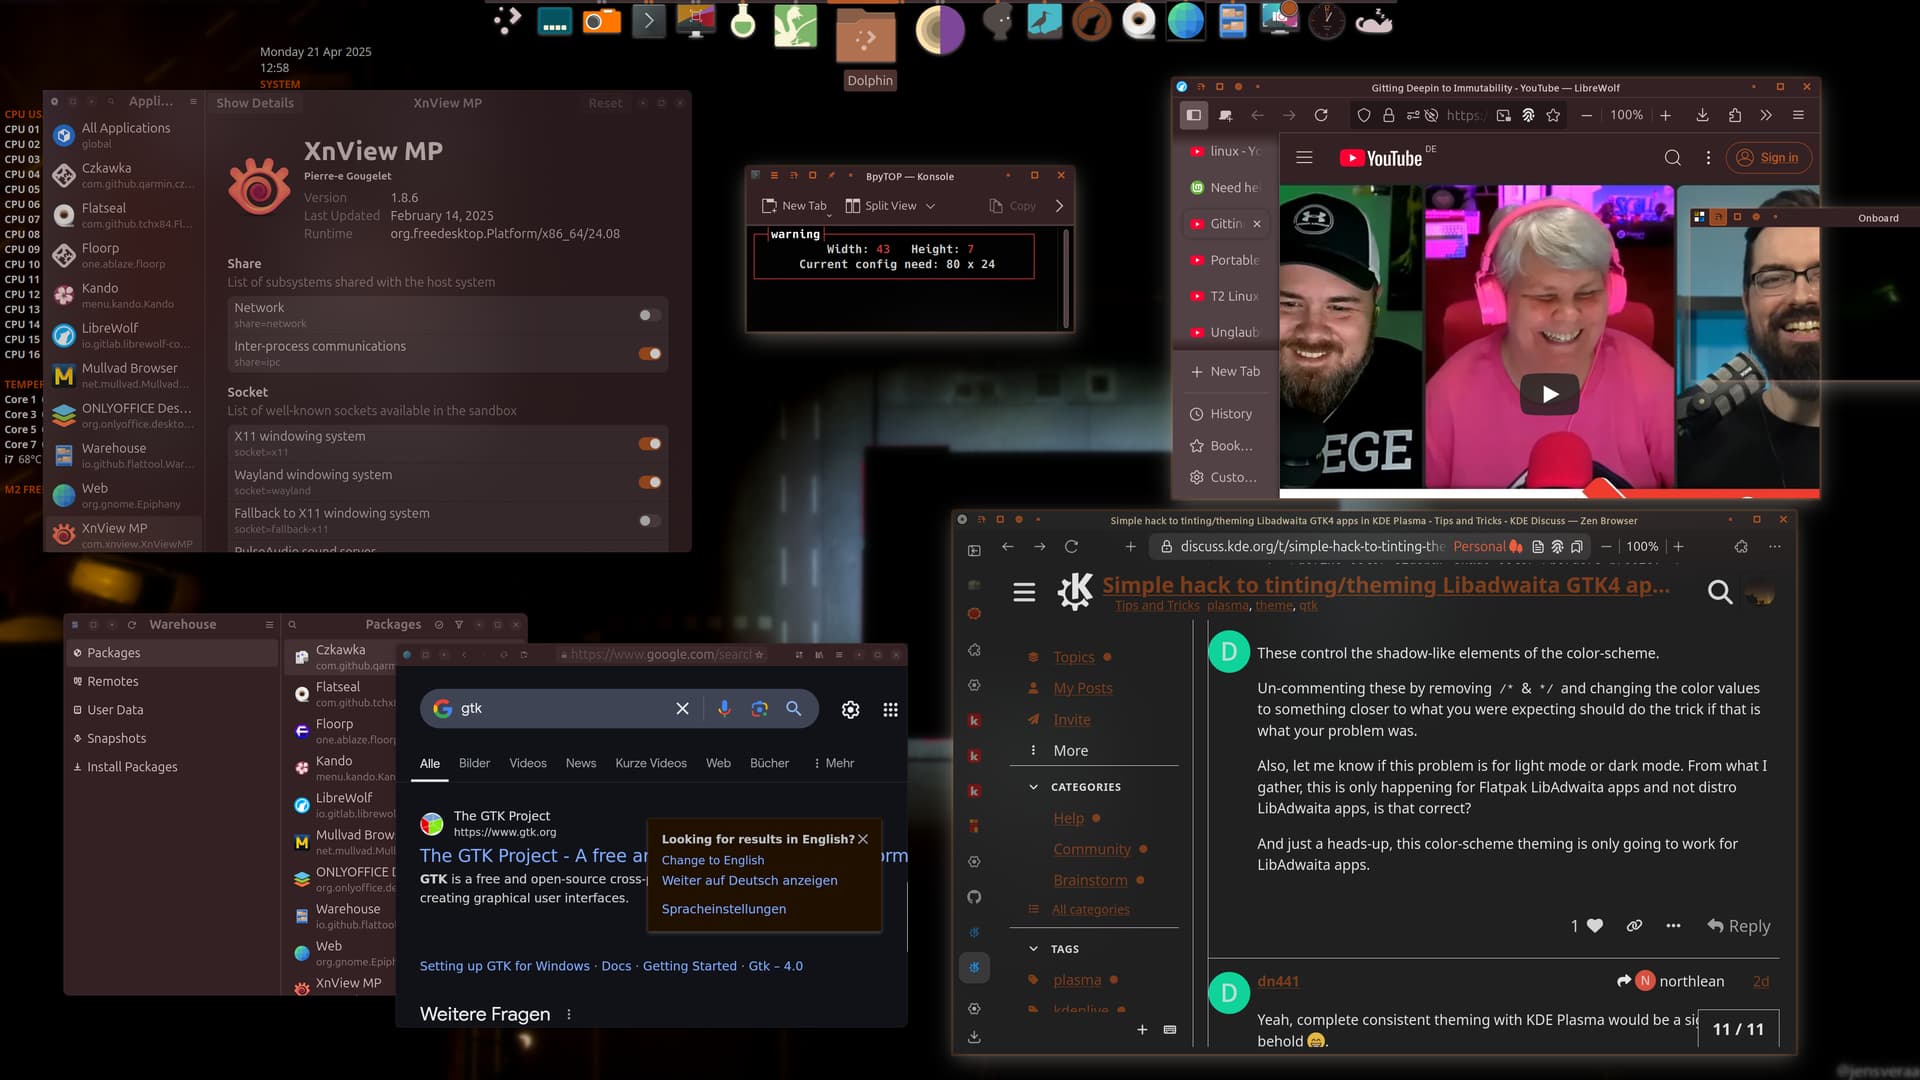Open Dolphin file manager from the dock
Viewport: 1920px width, 1080px height.
[866, 35]
